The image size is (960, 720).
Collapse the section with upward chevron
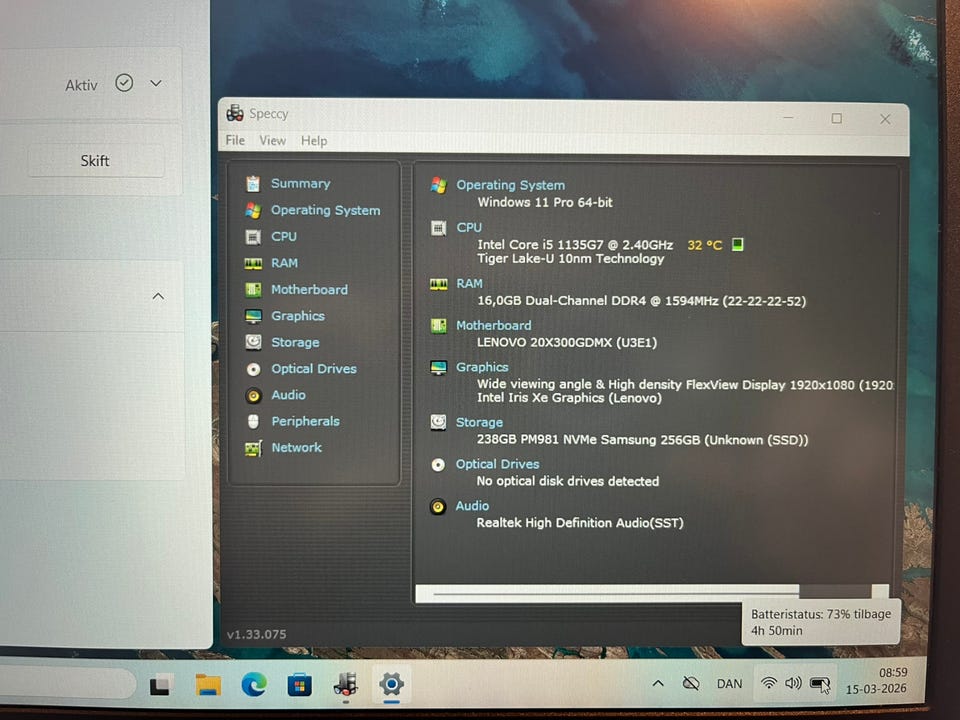click(x=158, y=296)
